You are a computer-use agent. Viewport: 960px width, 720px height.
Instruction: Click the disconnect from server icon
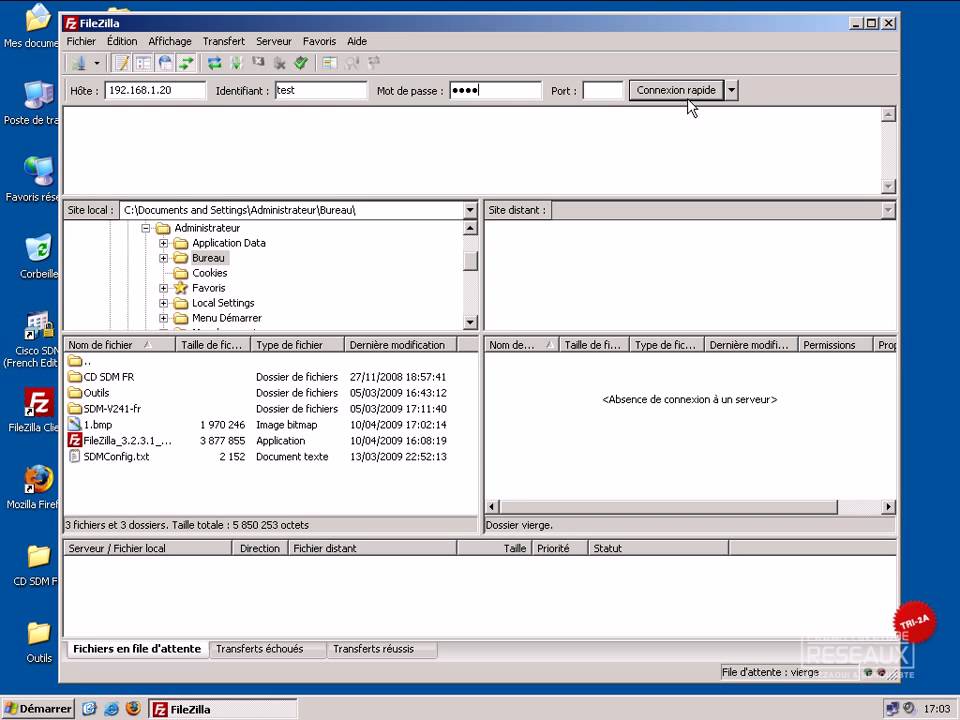point(280,62)
